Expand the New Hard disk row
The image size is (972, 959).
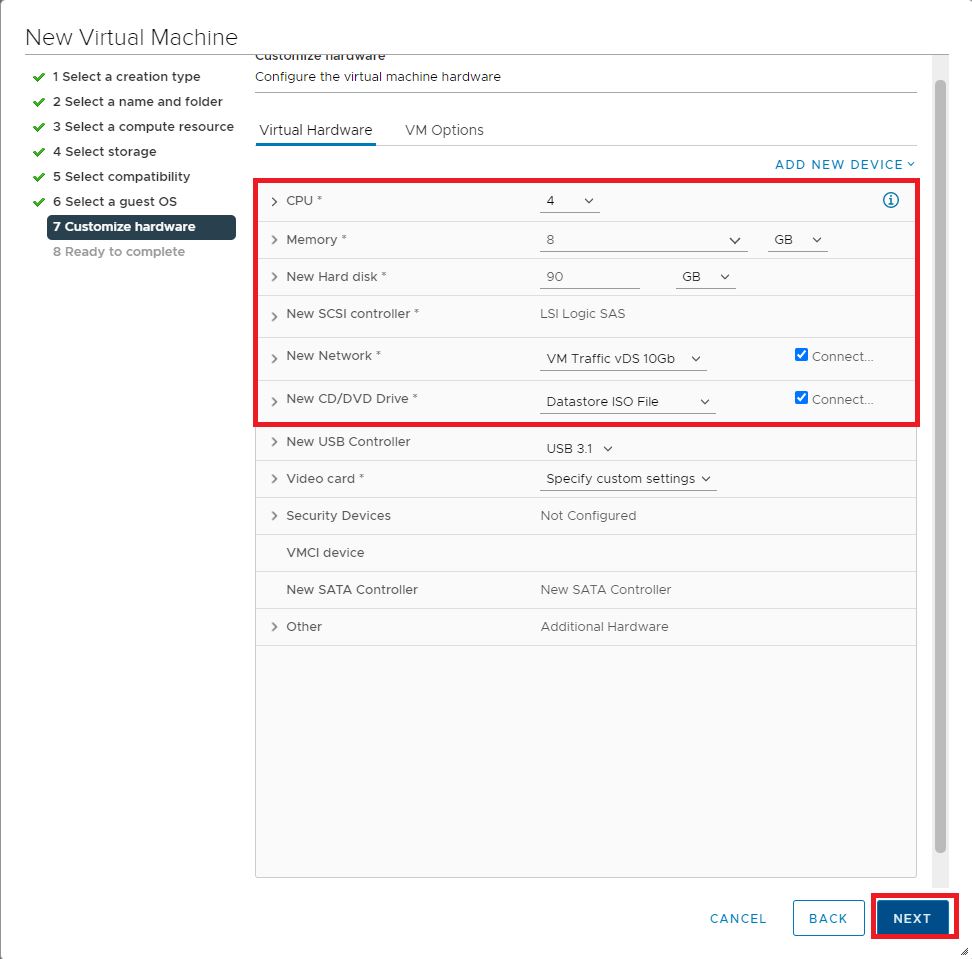point(274,278)
